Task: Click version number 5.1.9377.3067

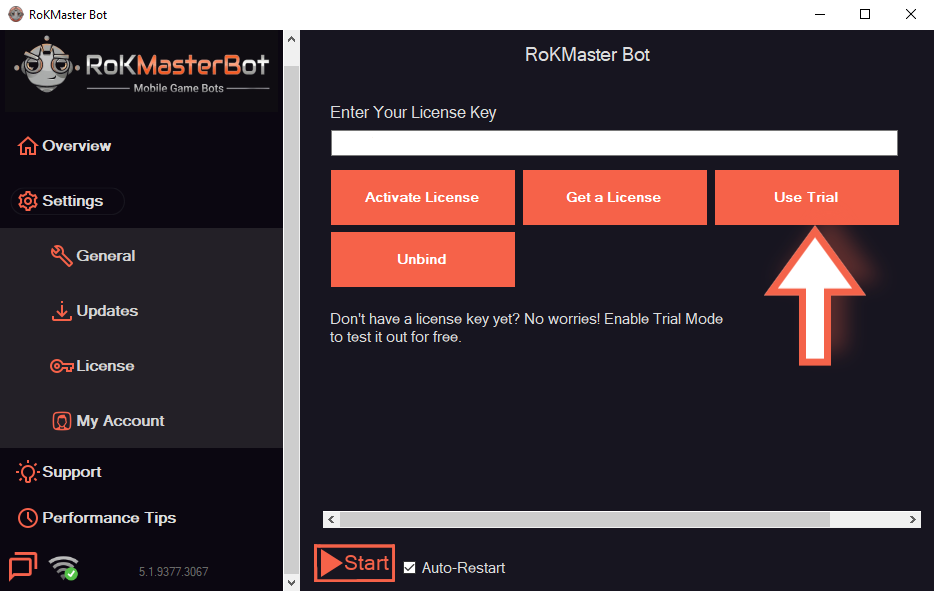Action: (x=173, y=572)
